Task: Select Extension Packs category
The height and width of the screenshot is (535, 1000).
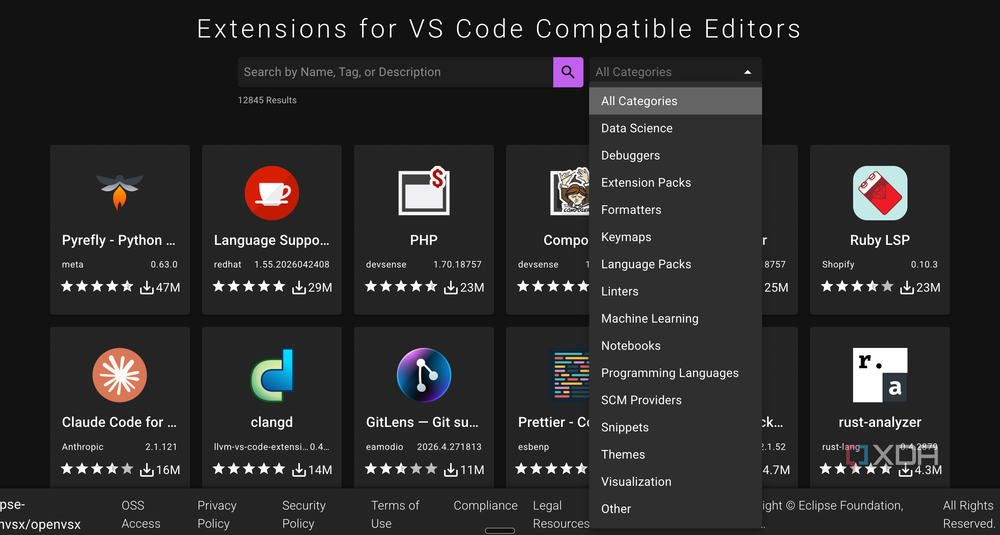Action: click(675, 182)
